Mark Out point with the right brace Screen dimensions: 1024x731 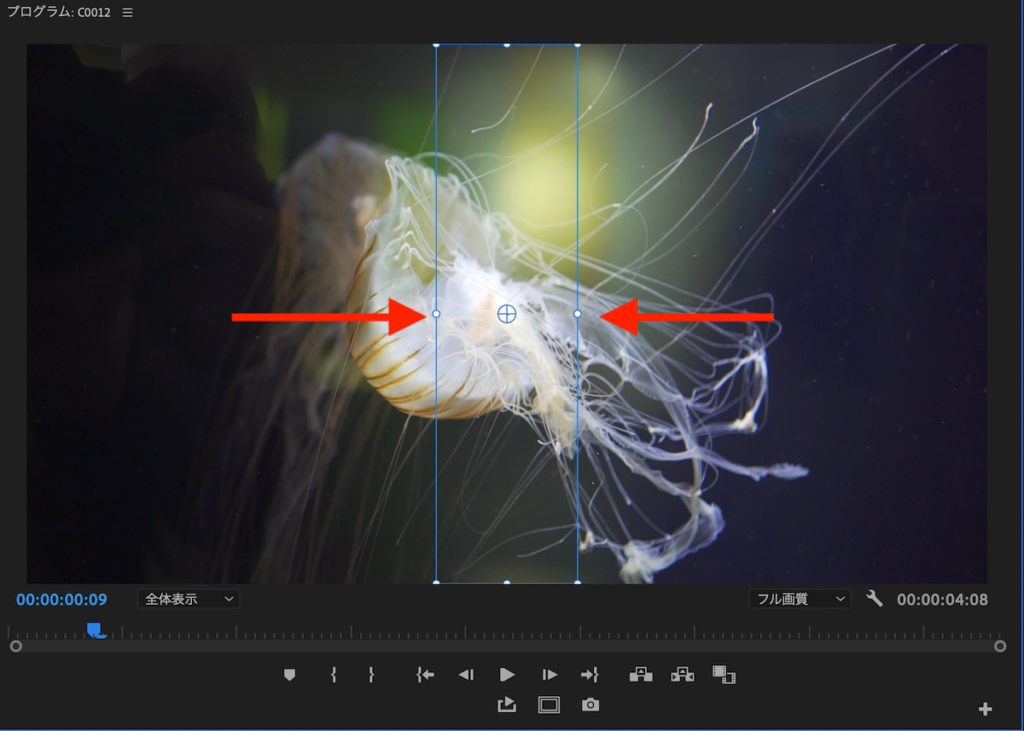tap(371, 675)
